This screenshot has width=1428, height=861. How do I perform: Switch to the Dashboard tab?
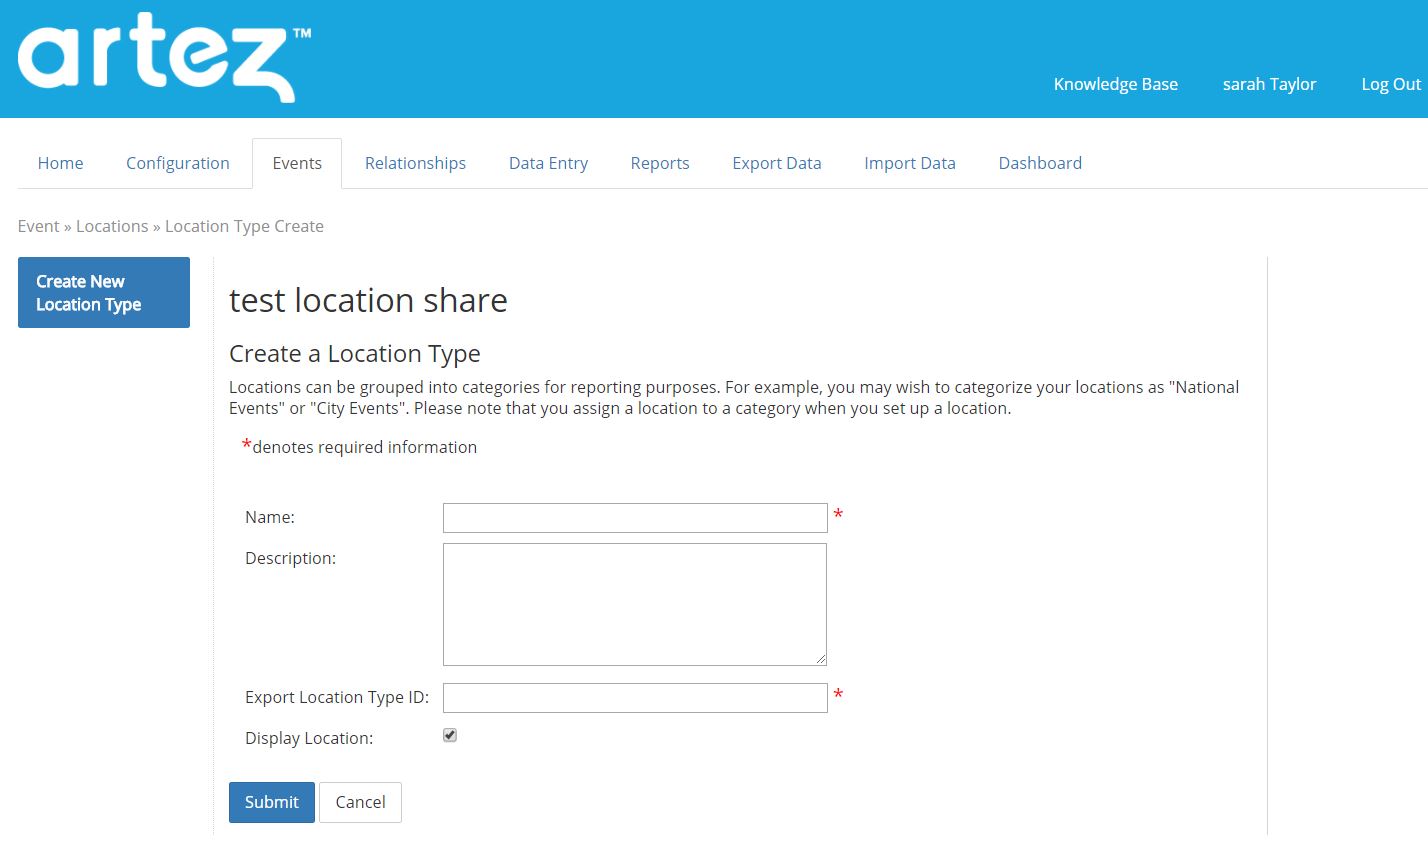coord(1040,163)
